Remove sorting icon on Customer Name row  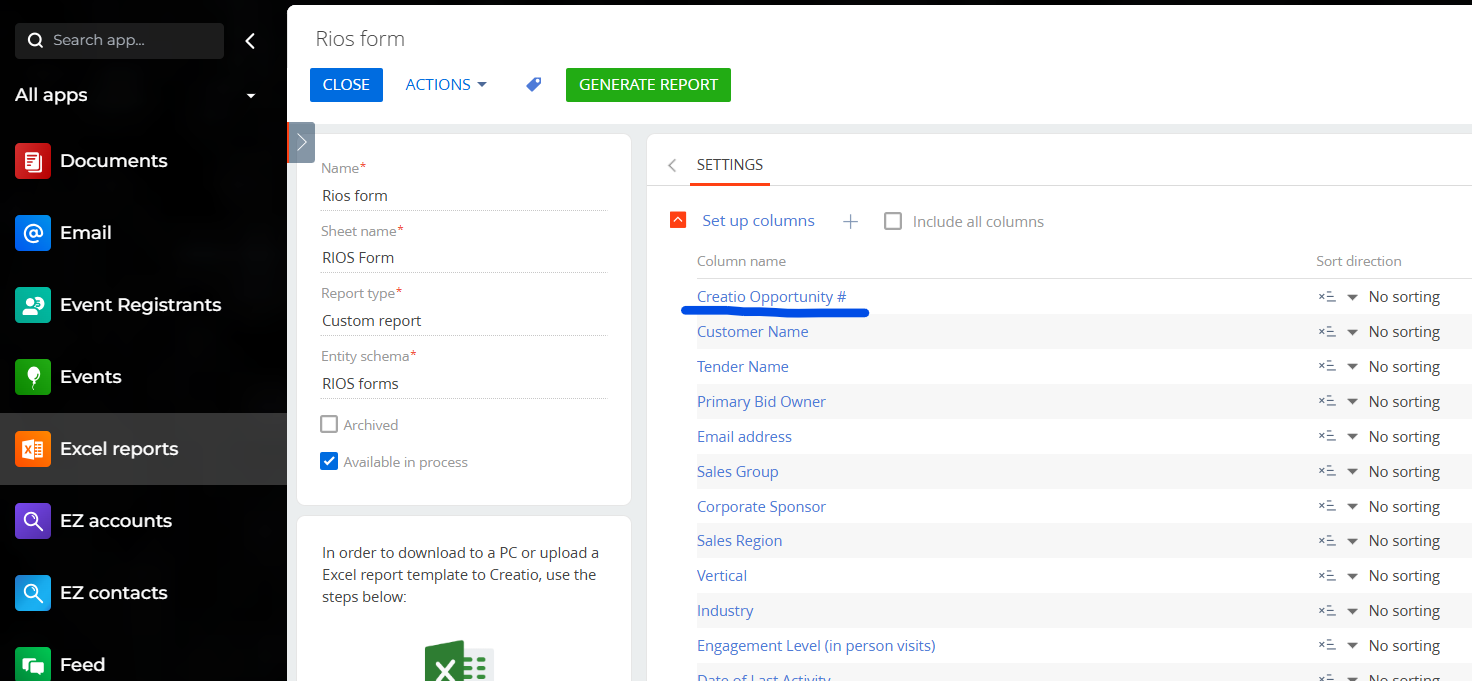click(1326, 332)
